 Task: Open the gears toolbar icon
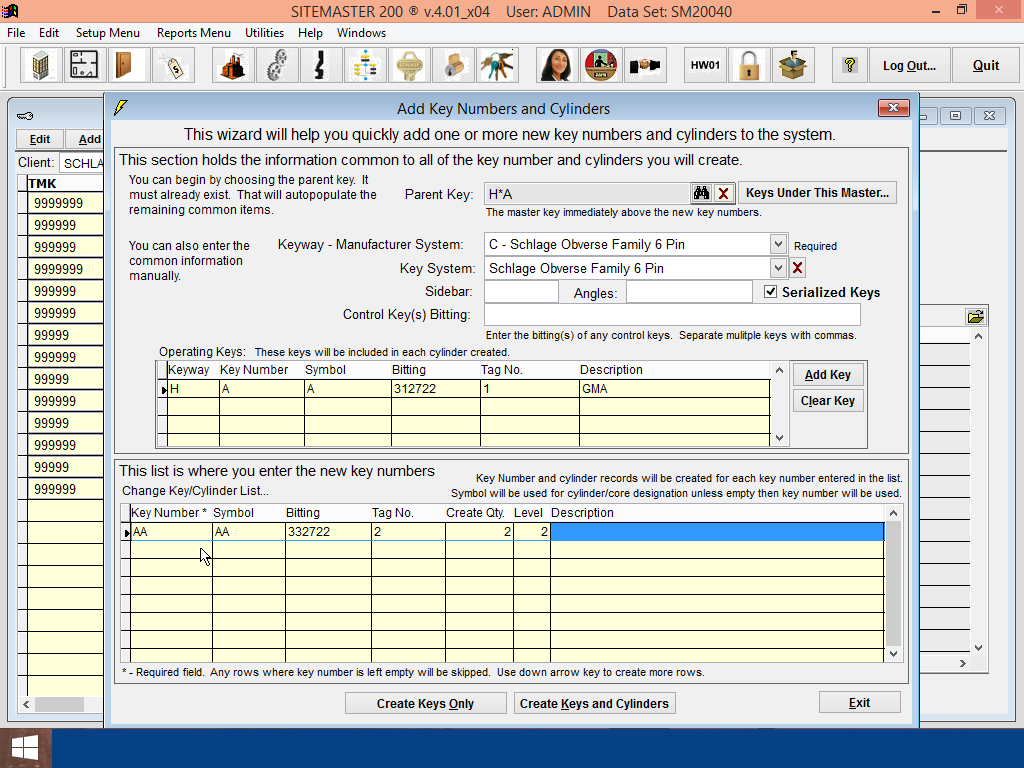coord(277,65)
